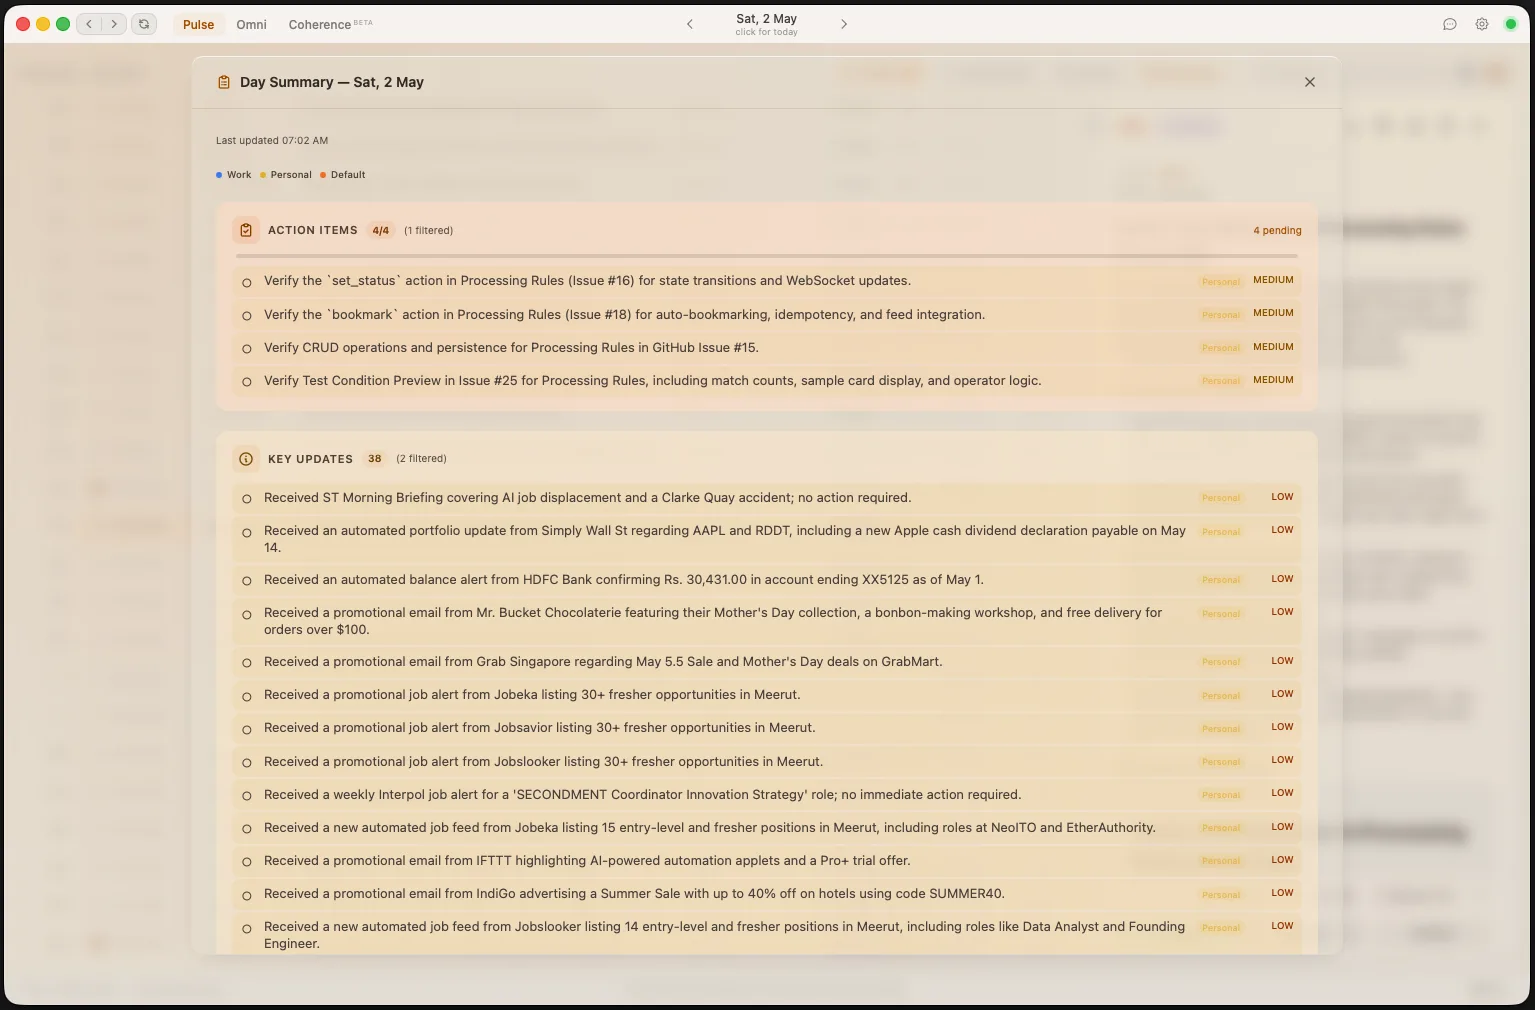
Task: Click Personal tag on IndiGo row
Action: point(1221,895)
